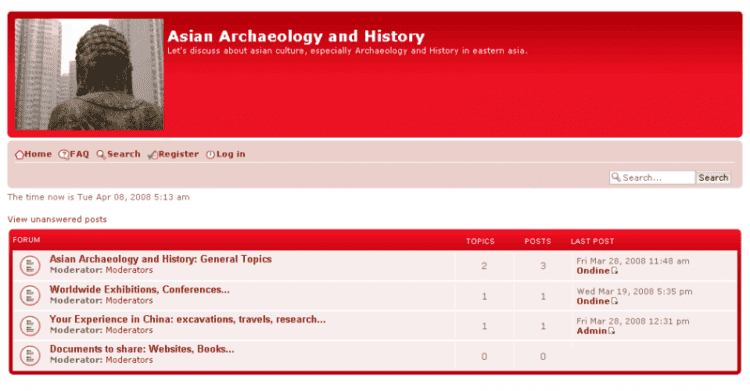Image resolution: width=750 pixels, height=391 pixels.
Task: Open the Search navigation link
Action: 124,154
